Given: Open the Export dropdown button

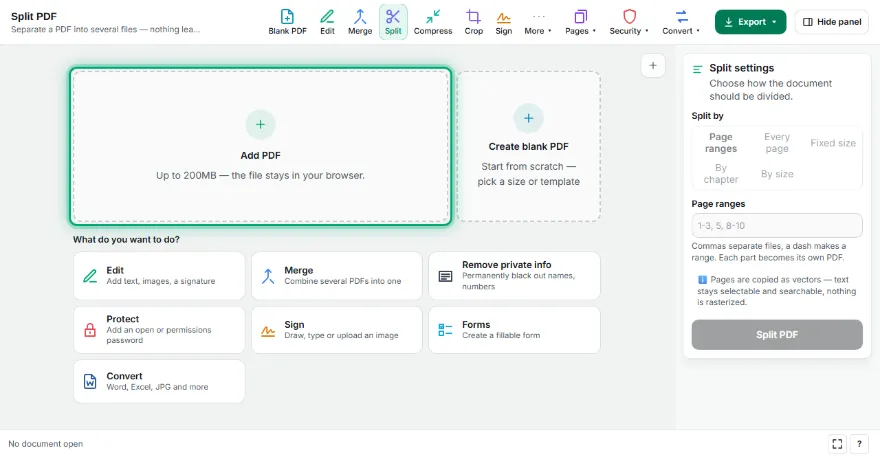Looking at the screenshot, I should click(750, 22).
